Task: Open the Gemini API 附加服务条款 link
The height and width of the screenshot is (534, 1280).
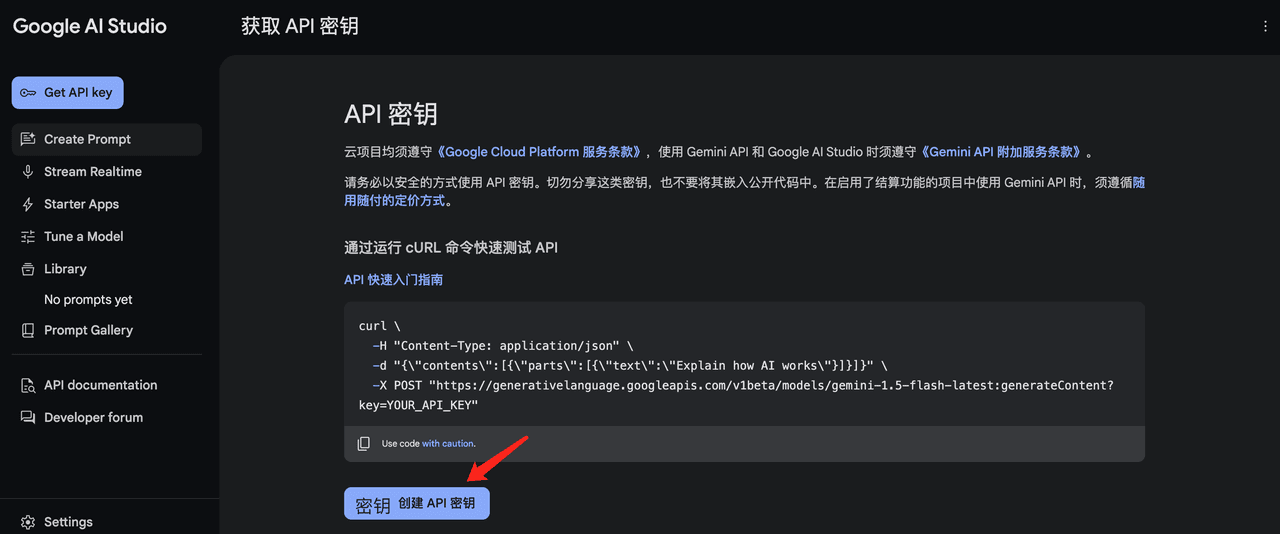Action: [1001, 152]
